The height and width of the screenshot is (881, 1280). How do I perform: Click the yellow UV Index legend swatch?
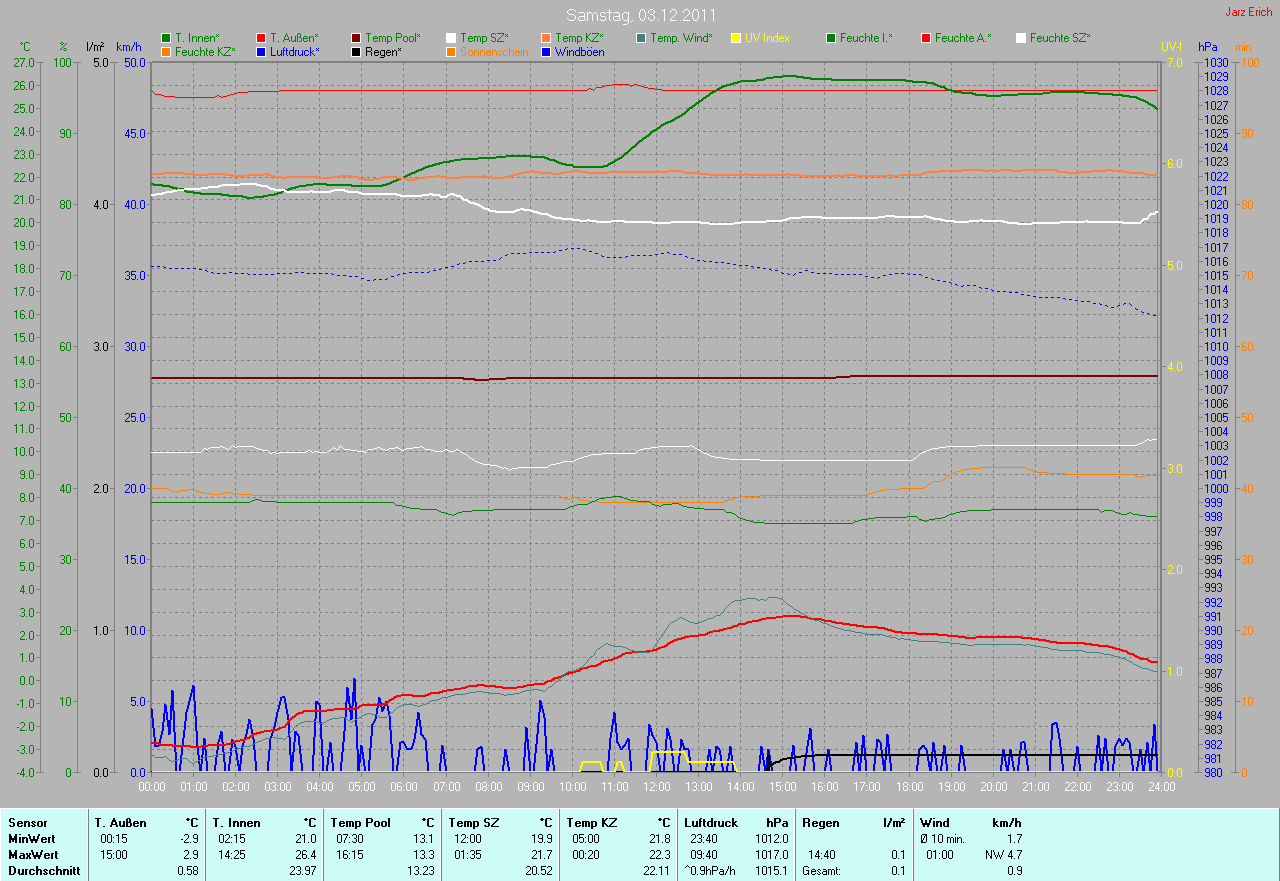point(767,38)
